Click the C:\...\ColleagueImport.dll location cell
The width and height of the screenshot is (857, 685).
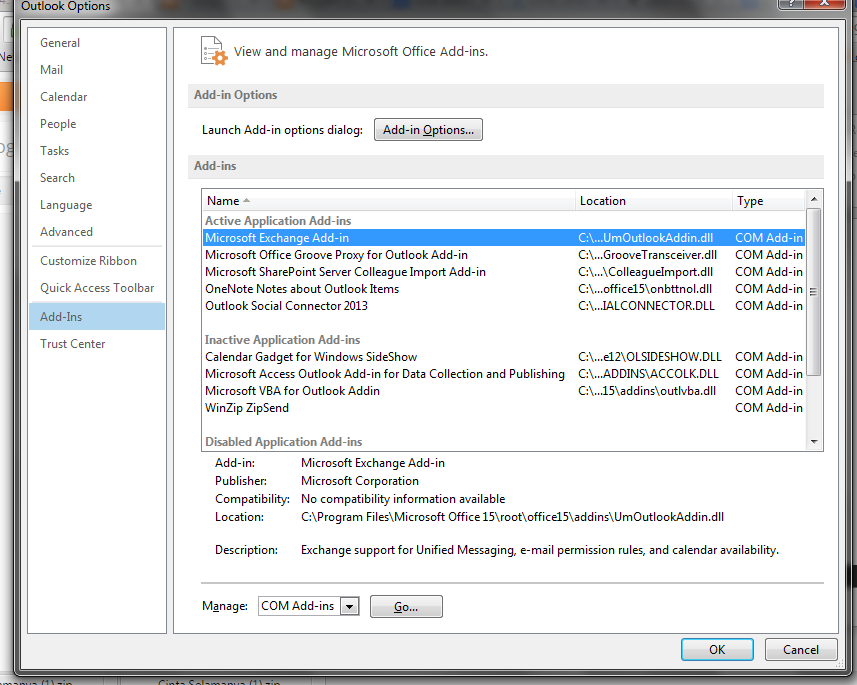coord(645,272)
